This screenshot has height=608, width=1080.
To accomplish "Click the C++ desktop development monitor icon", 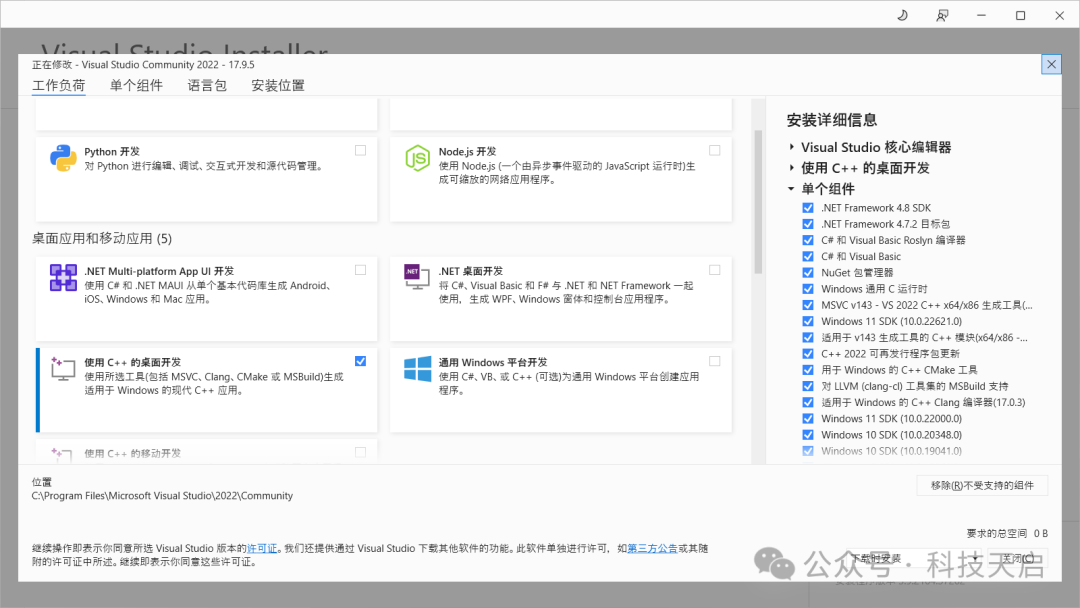I will coord(63,368).
